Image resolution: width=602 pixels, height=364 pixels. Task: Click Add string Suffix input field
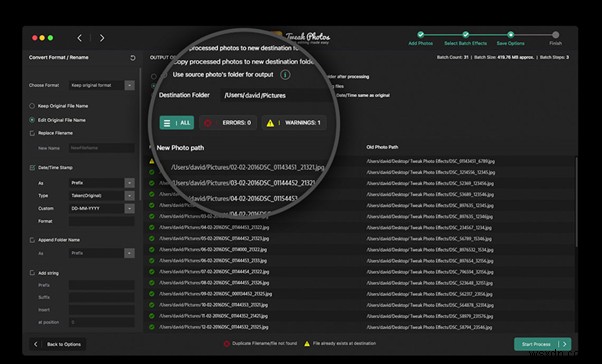pyautogui.click(x=102, y=297)
